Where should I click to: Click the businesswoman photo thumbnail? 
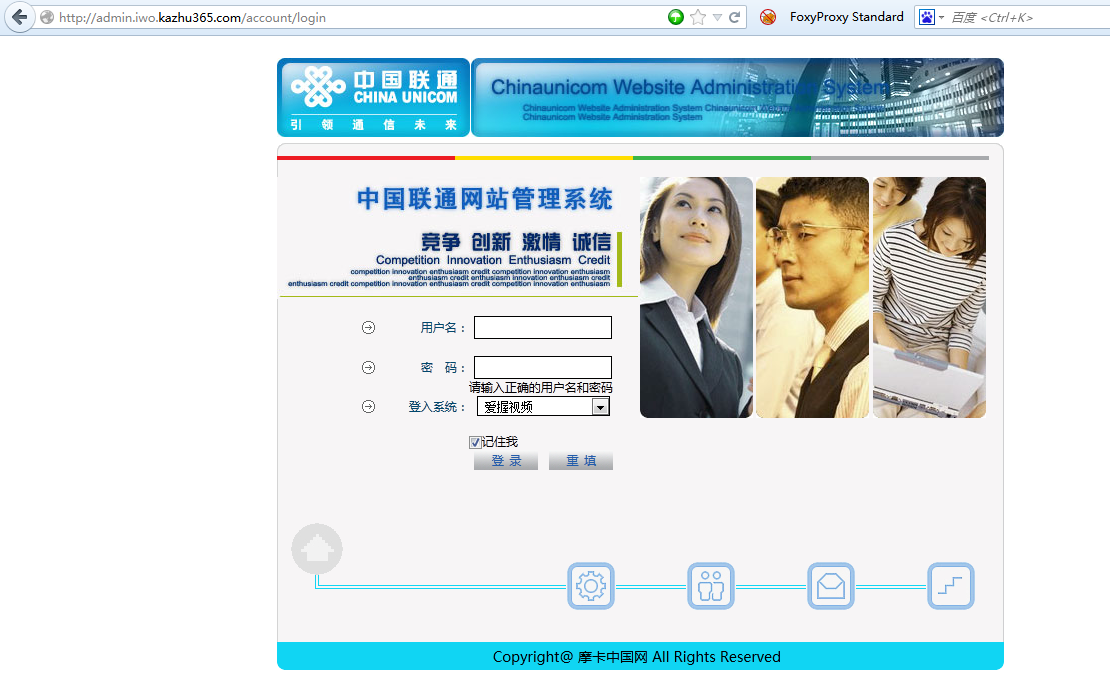697,297
